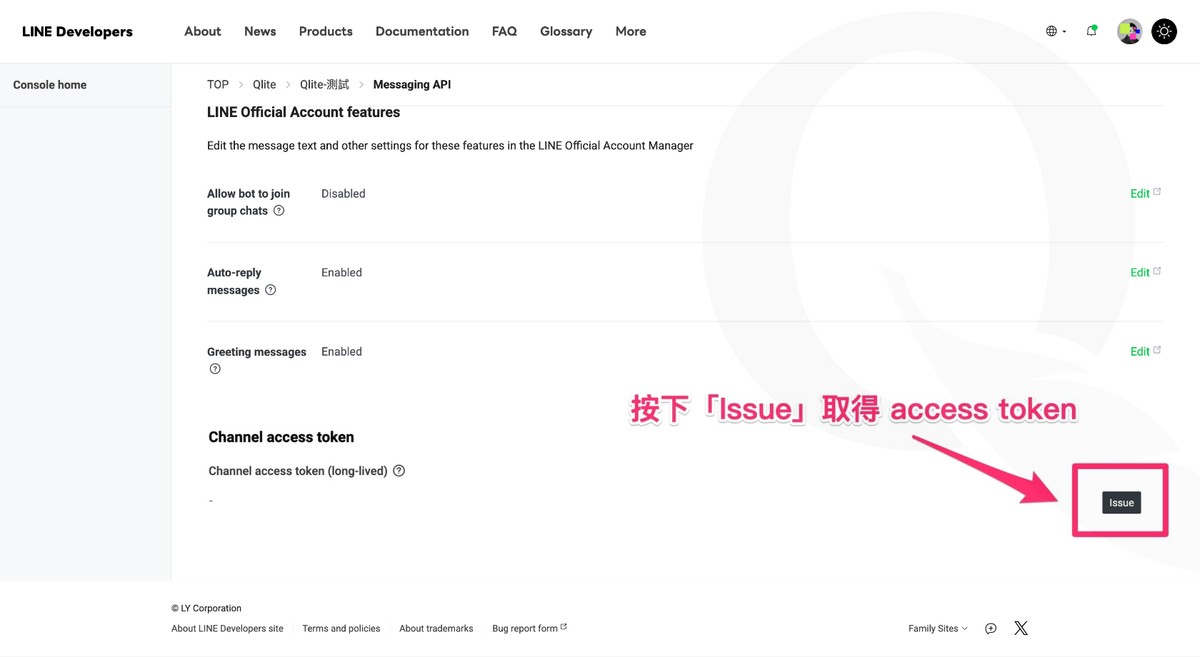
Task: Show help for Channel access token (long-lived)
Action: tap(399, 471)
